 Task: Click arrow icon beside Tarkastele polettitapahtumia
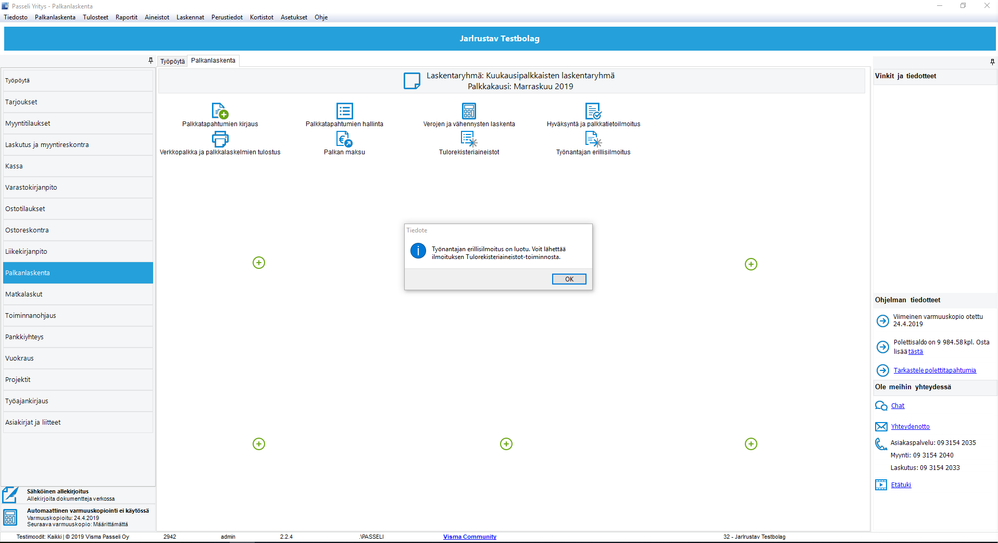[882, 370]
